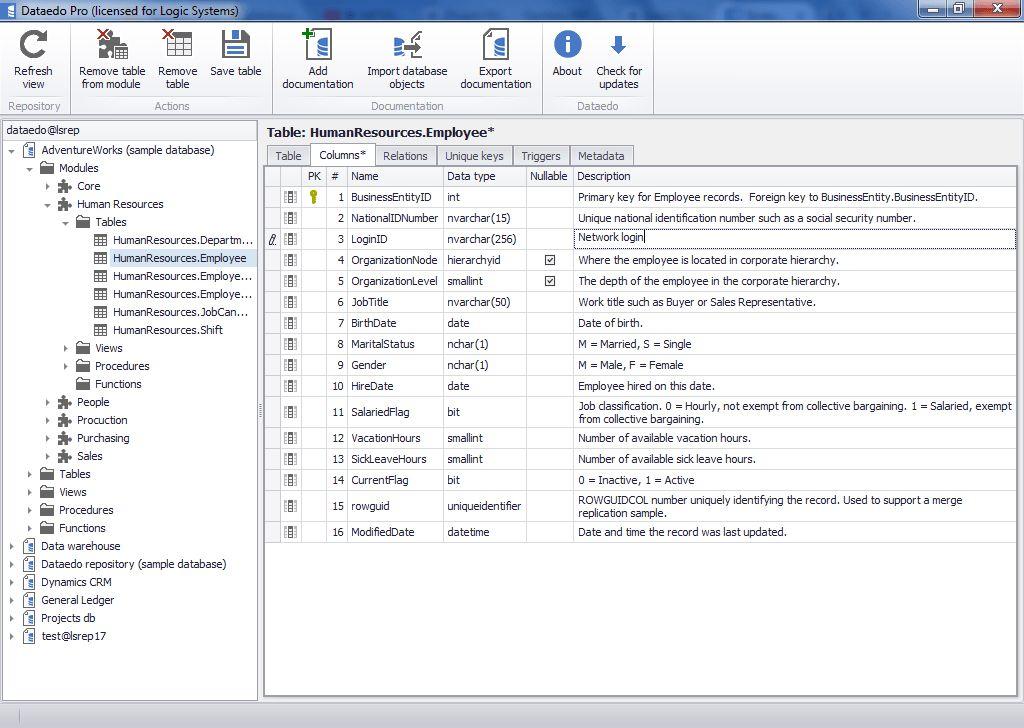Open the Unique keys tab
Screen dimensions: 1024x728
click(x=474, y=155)
